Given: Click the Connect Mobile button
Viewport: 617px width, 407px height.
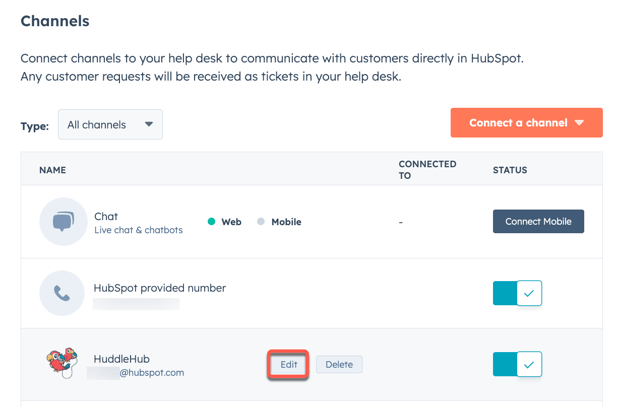Looking at the screenshot, I should click(x=538, y=221).
